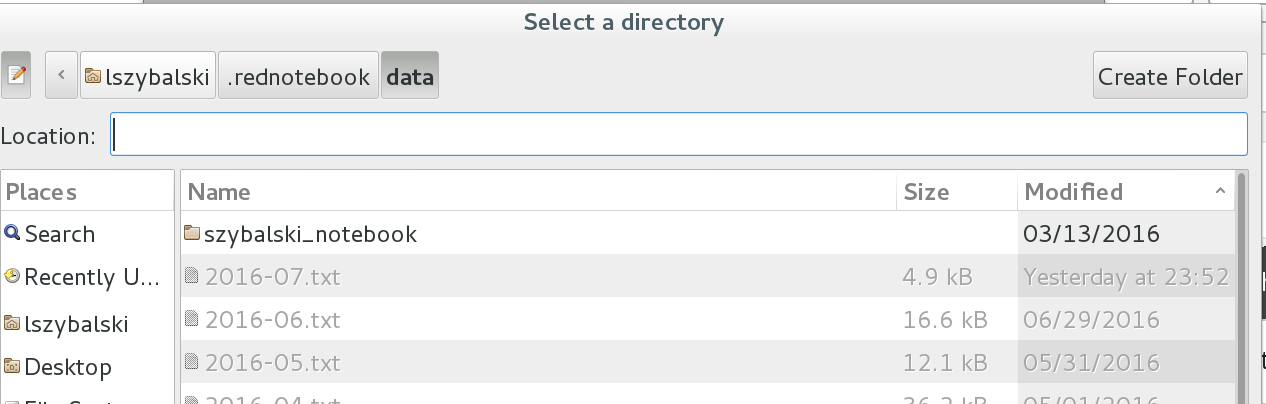Click lszybalski home folder icon in Places
Viewport: 1266px width, 404px height.
click(12, 324)
